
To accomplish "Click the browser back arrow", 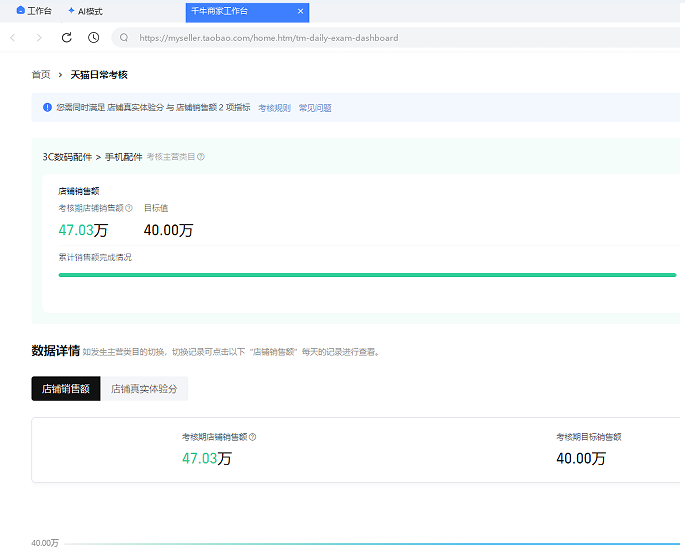I will point(13,38).
